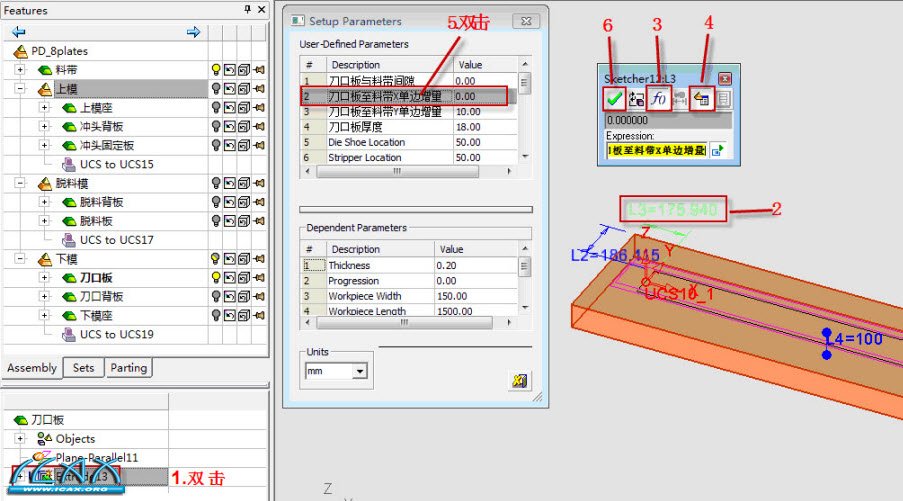The image size is (903, 501).
Task: Click the f() function icon in Sketcher
Action: click(x=658, y=99)
